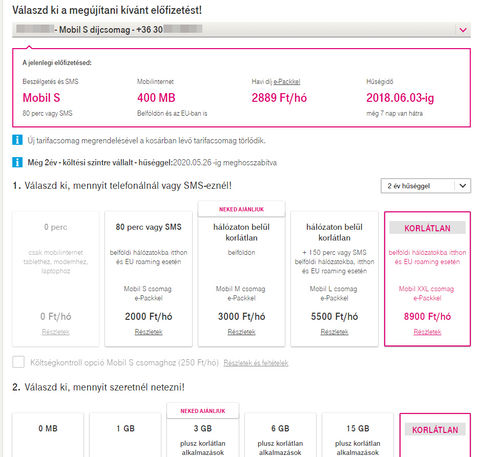Click the 'még 7 nap van hátra' text
480x457 pixels.
tap(394, 113)
